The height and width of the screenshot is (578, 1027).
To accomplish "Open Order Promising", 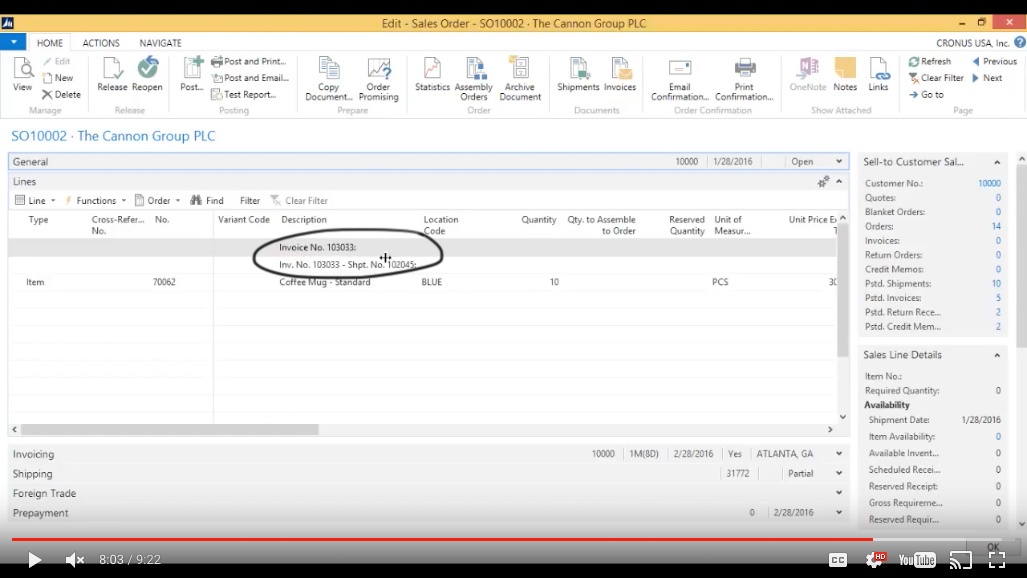I will pyautogui.click(x=379, y=79).
